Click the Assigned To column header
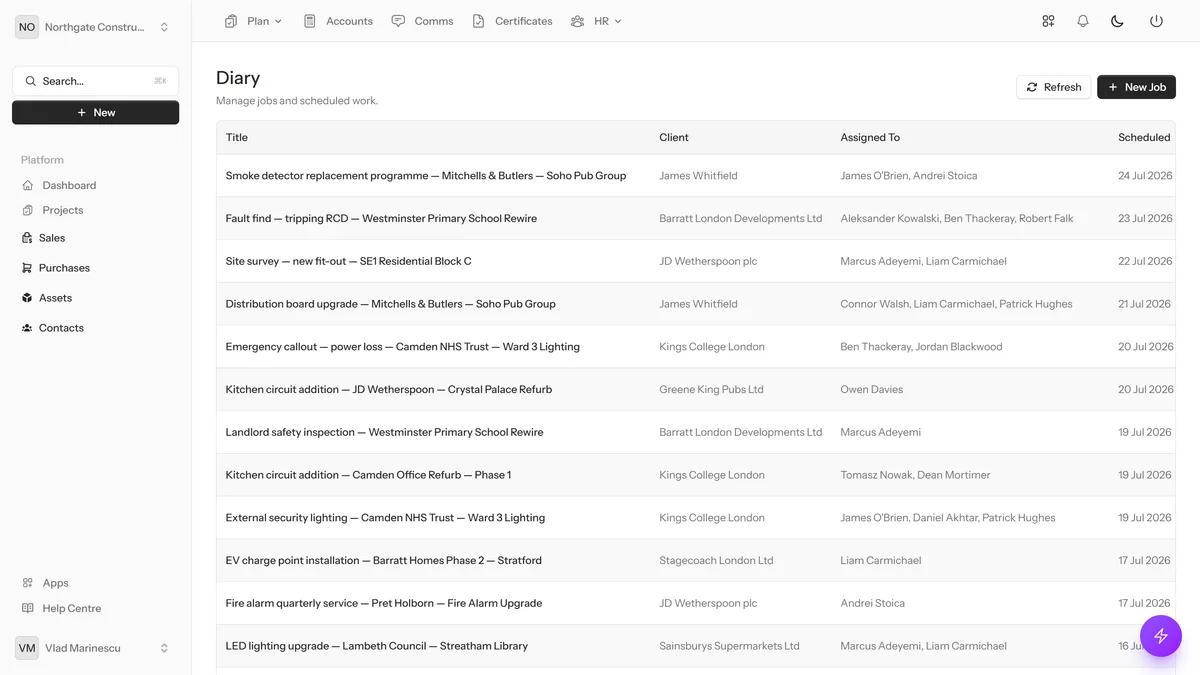 coord(870,137)
